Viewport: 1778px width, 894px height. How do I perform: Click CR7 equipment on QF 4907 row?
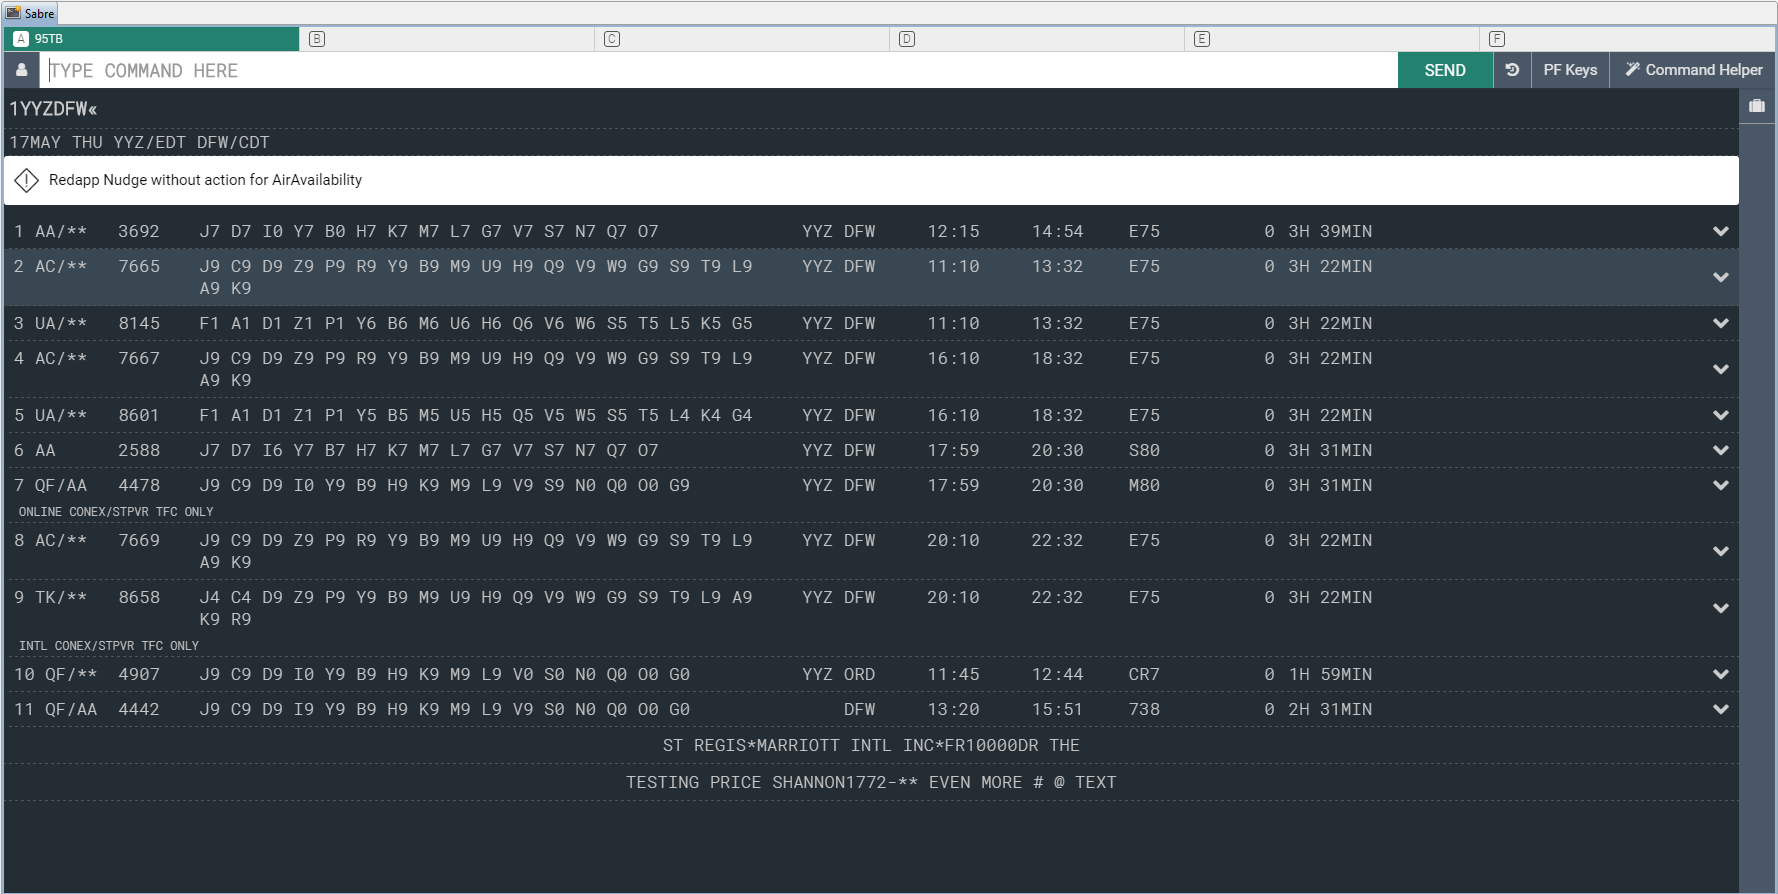click(1145, 674)
